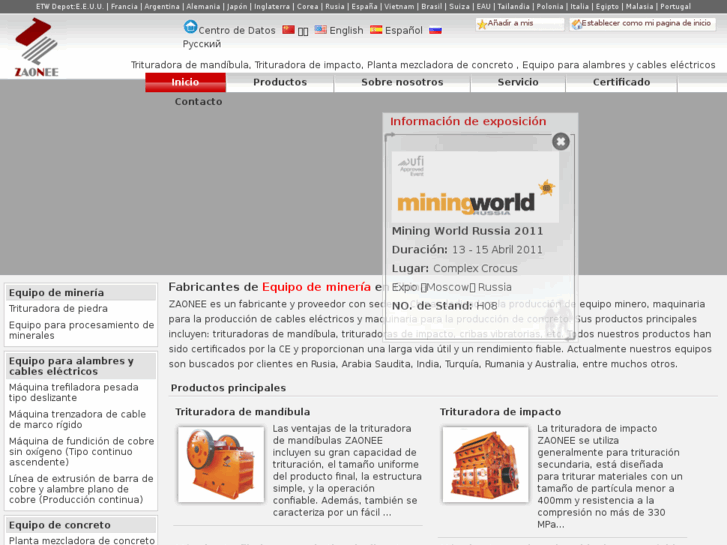Open Máquina trefiladora pesada tipo deslizante

pos(74,392)
